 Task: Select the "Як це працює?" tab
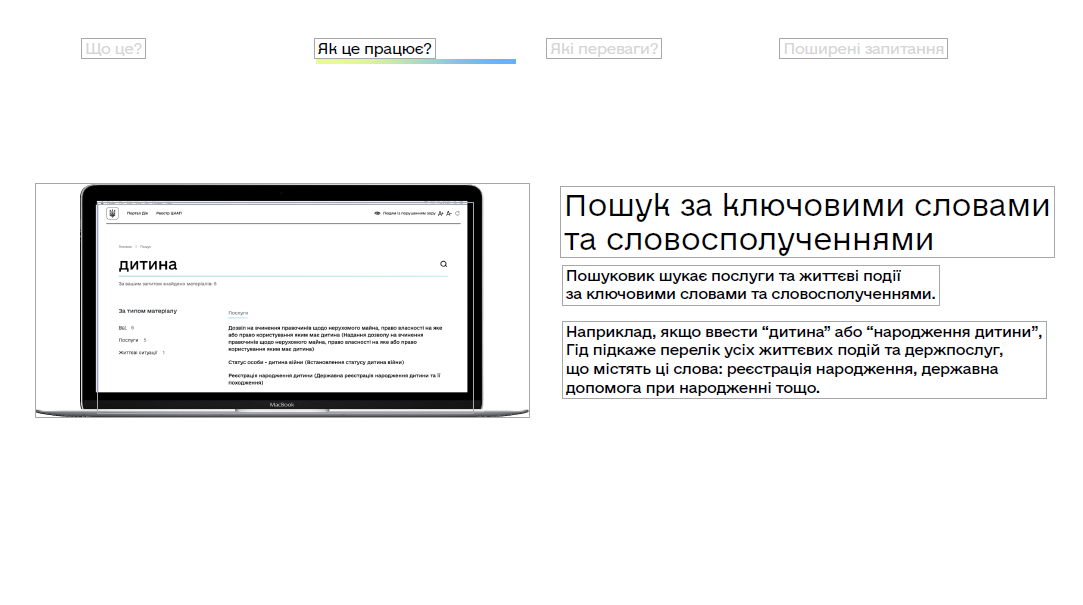click(375, 49)
